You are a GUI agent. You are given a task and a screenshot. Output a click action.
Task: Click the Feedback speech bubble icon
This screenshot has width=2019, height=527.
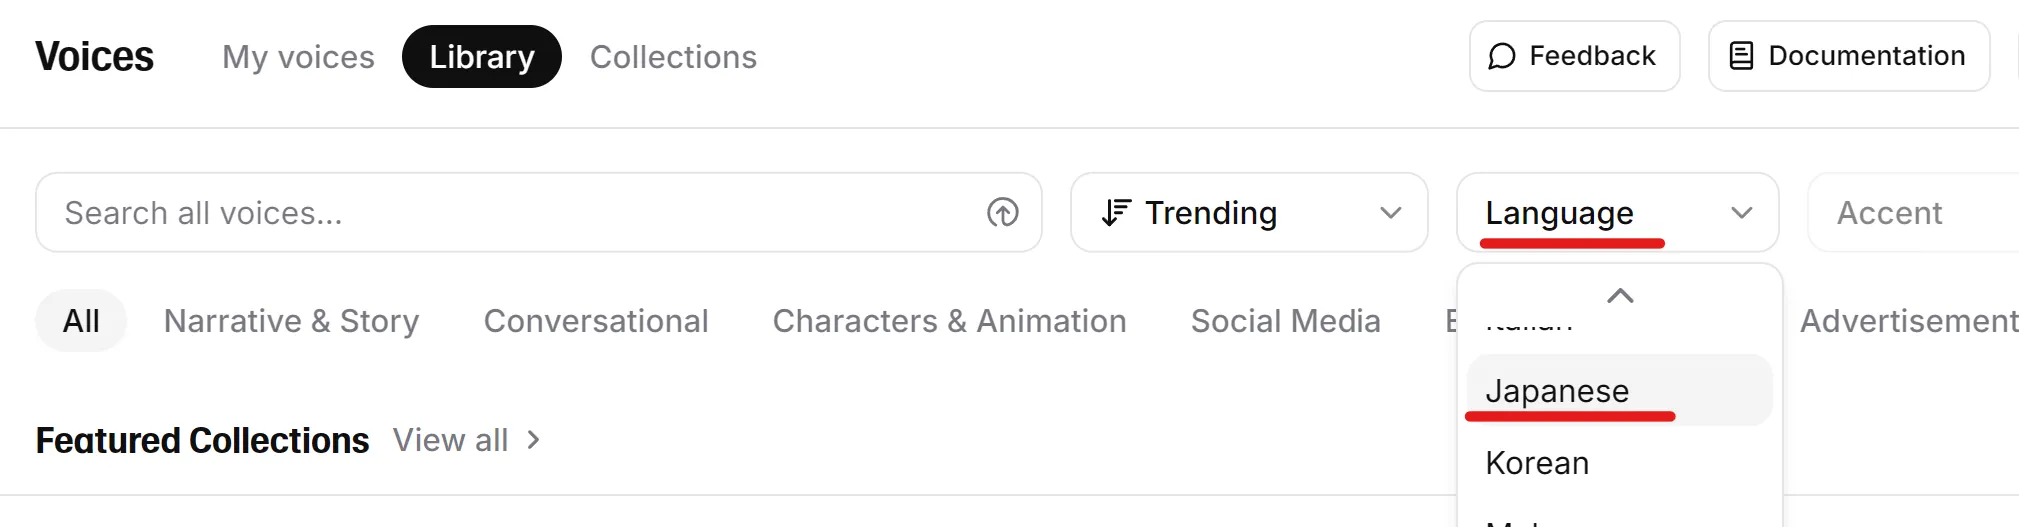click(x=1501, y=56)
